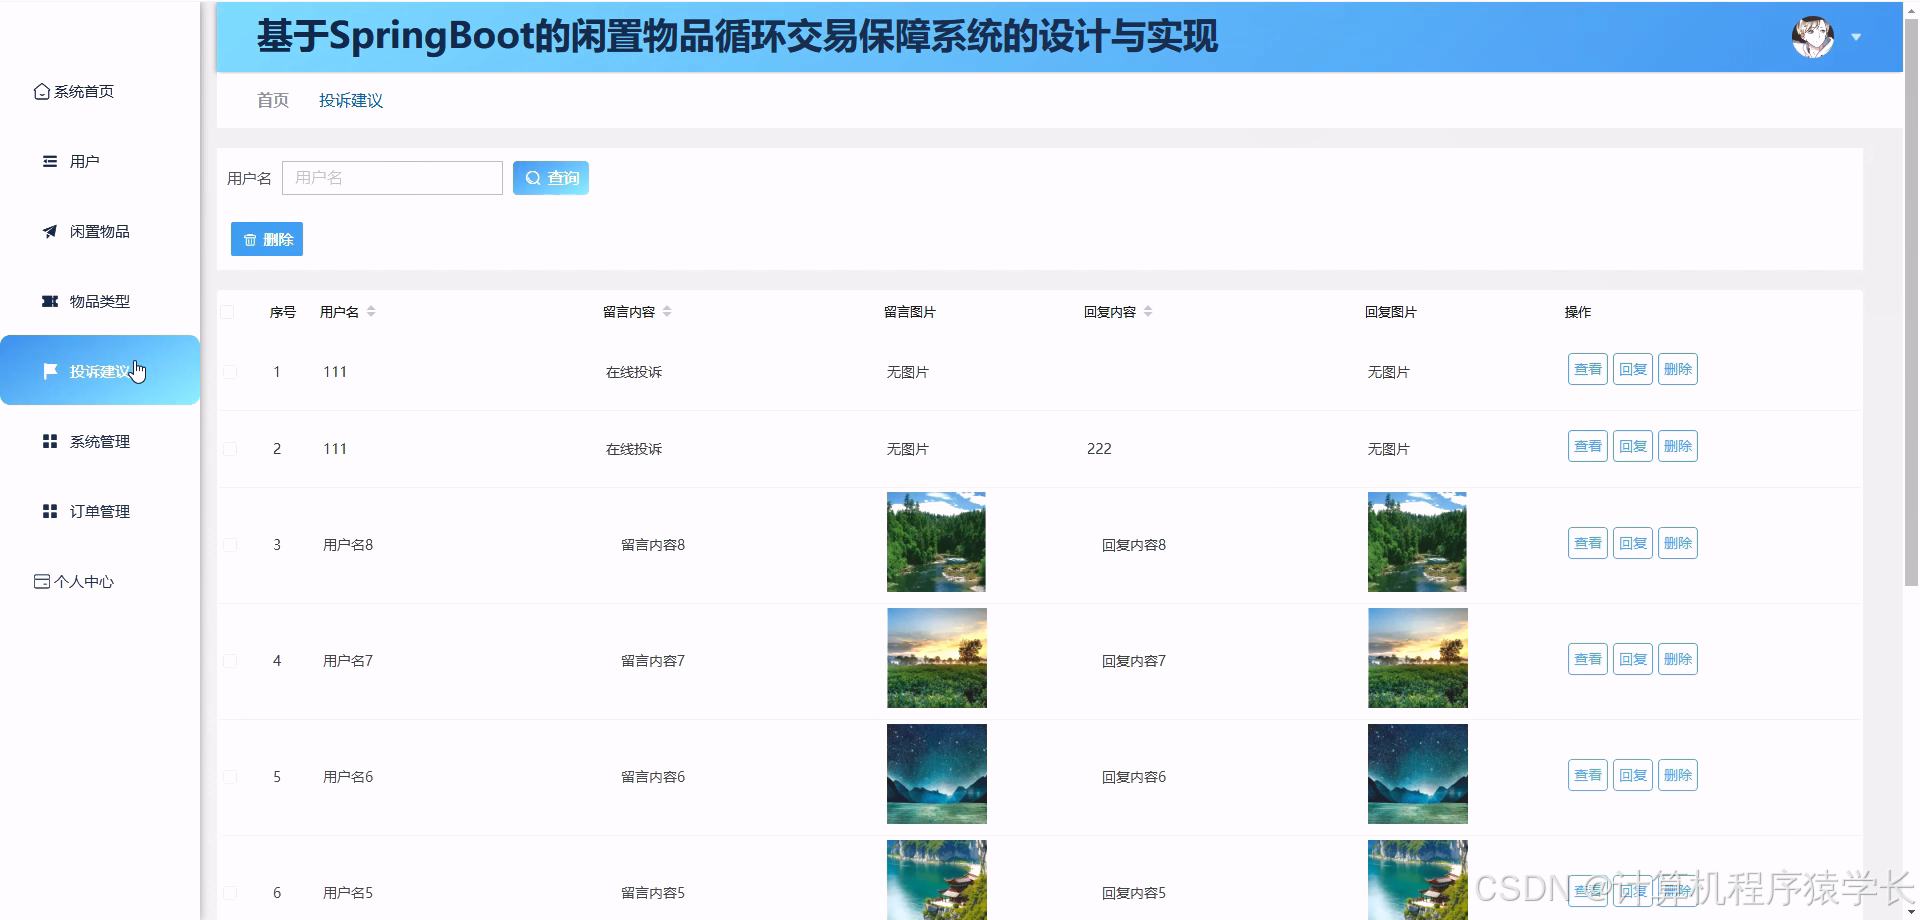1920x920 pixels.
Task: Click 删除 for 用户名8 row
Action: click(1678, 544)
